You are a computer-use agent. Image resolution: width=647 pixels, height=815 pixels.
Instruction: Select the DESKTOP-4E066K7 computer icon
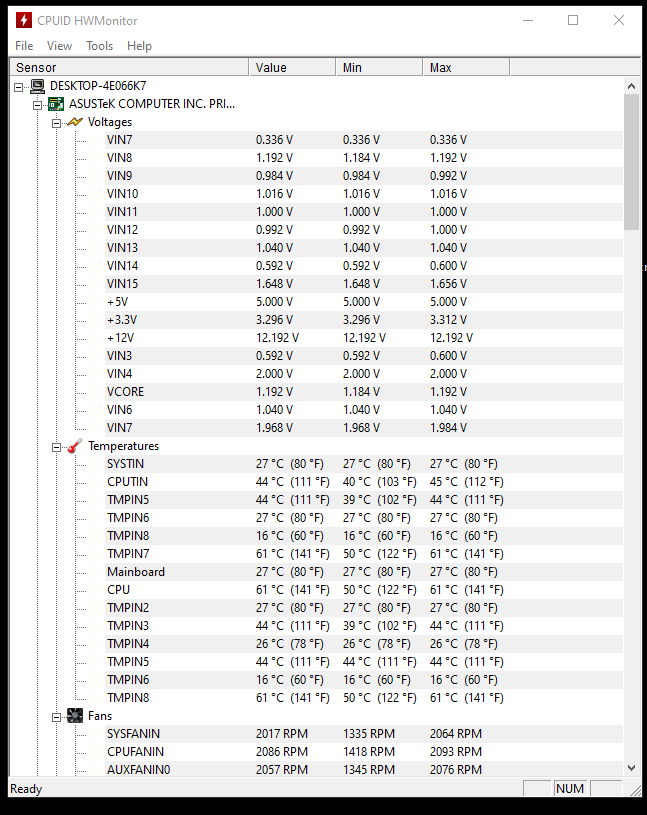37,86
